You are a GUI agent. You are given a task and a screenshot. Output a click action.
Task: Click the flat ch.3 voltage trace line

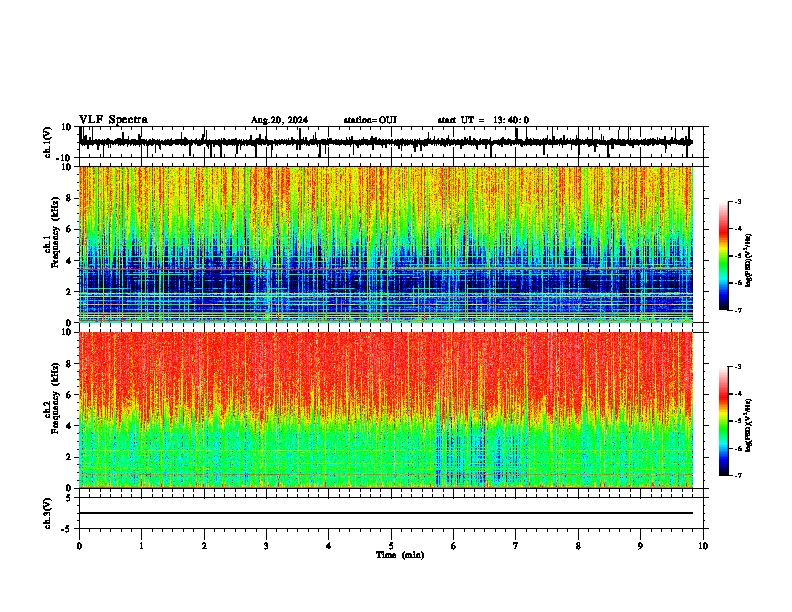386,513
